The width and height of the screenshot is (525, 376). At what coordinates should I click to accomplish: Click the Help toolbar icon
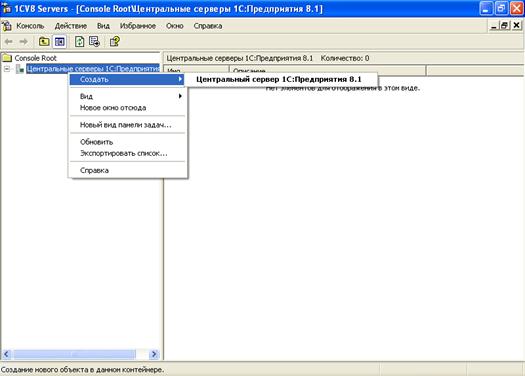coord(115,42)
